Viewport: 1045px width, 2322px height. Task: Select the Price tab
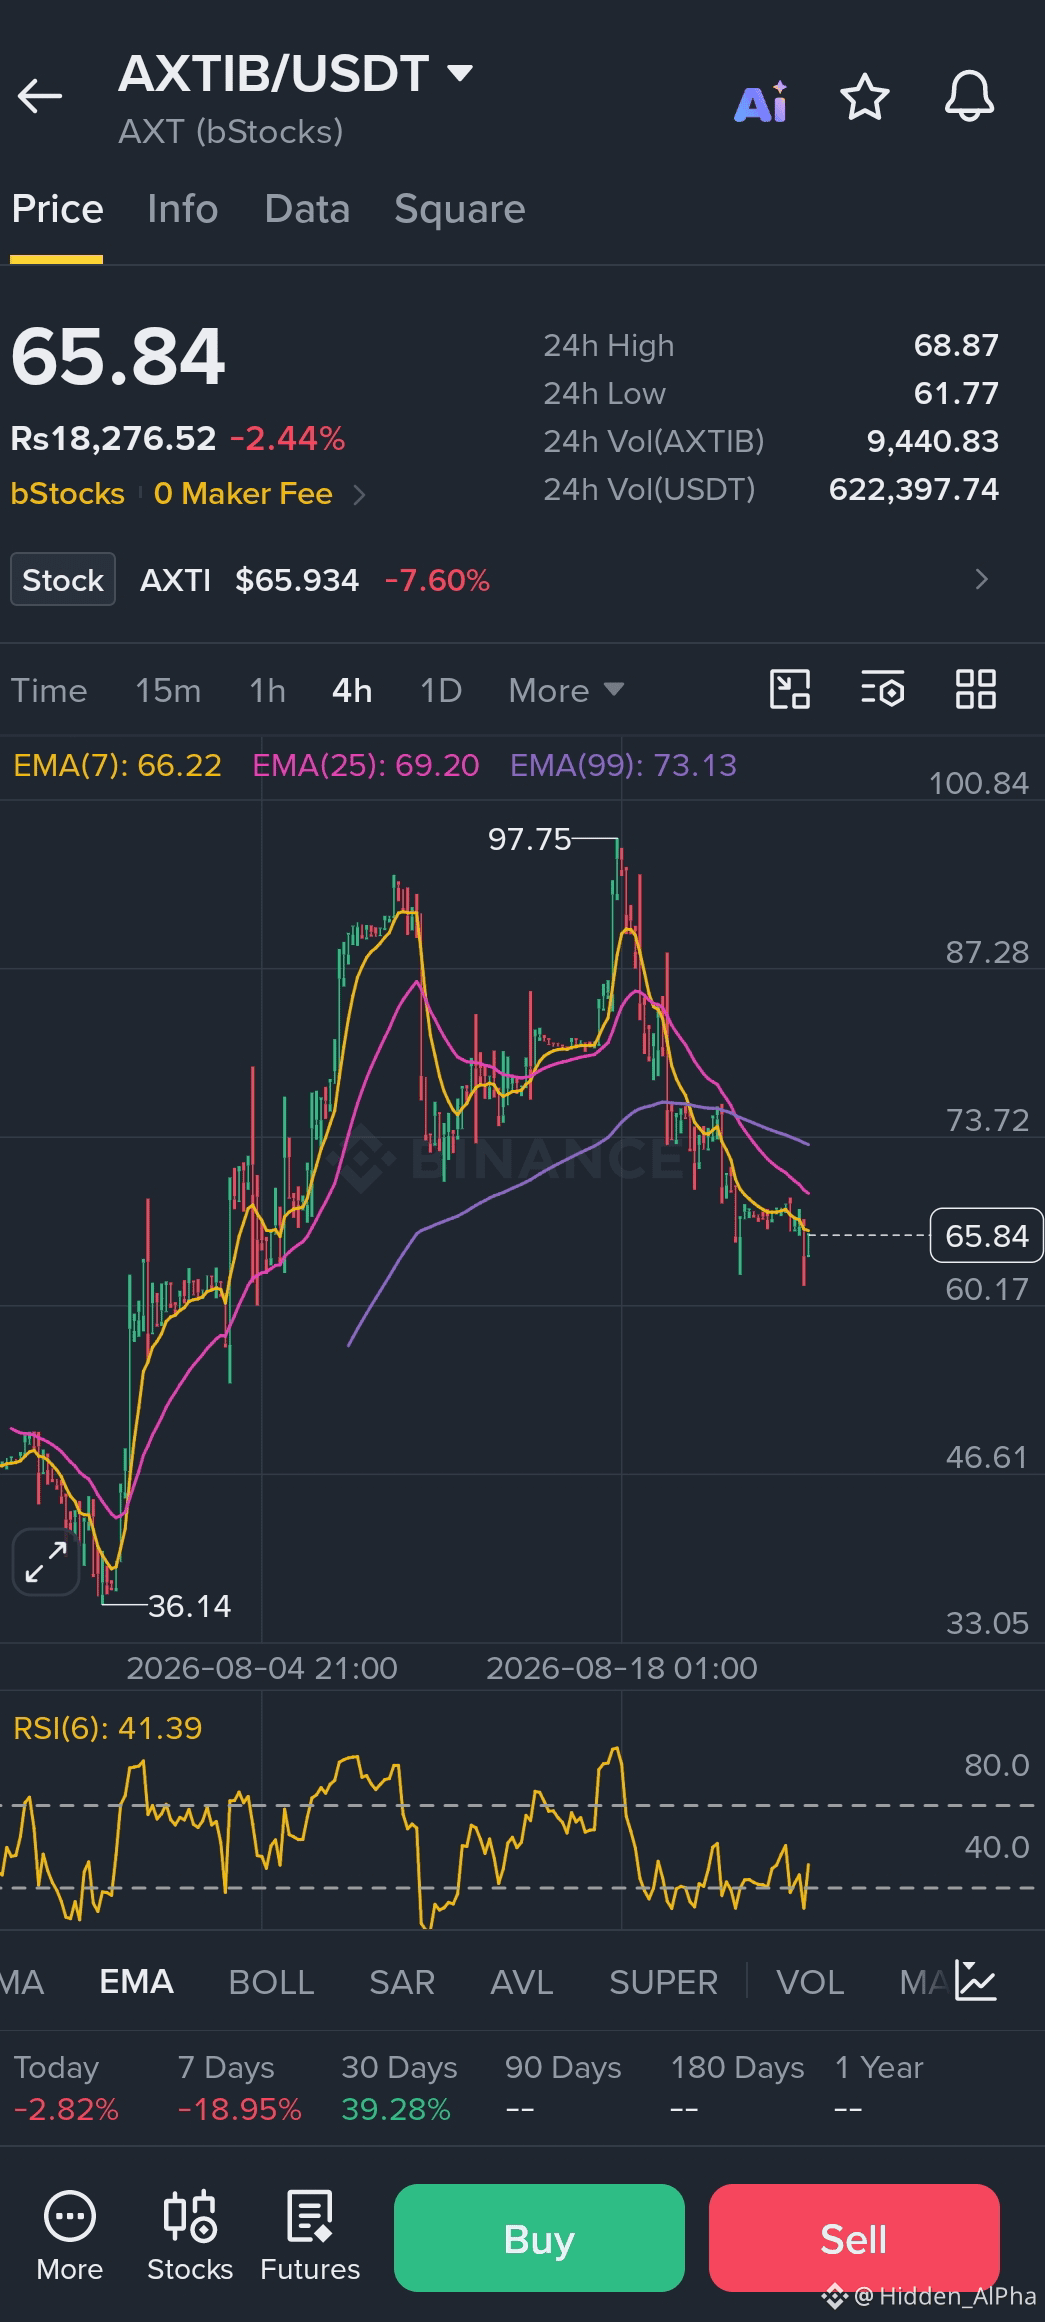coord(57,209)
